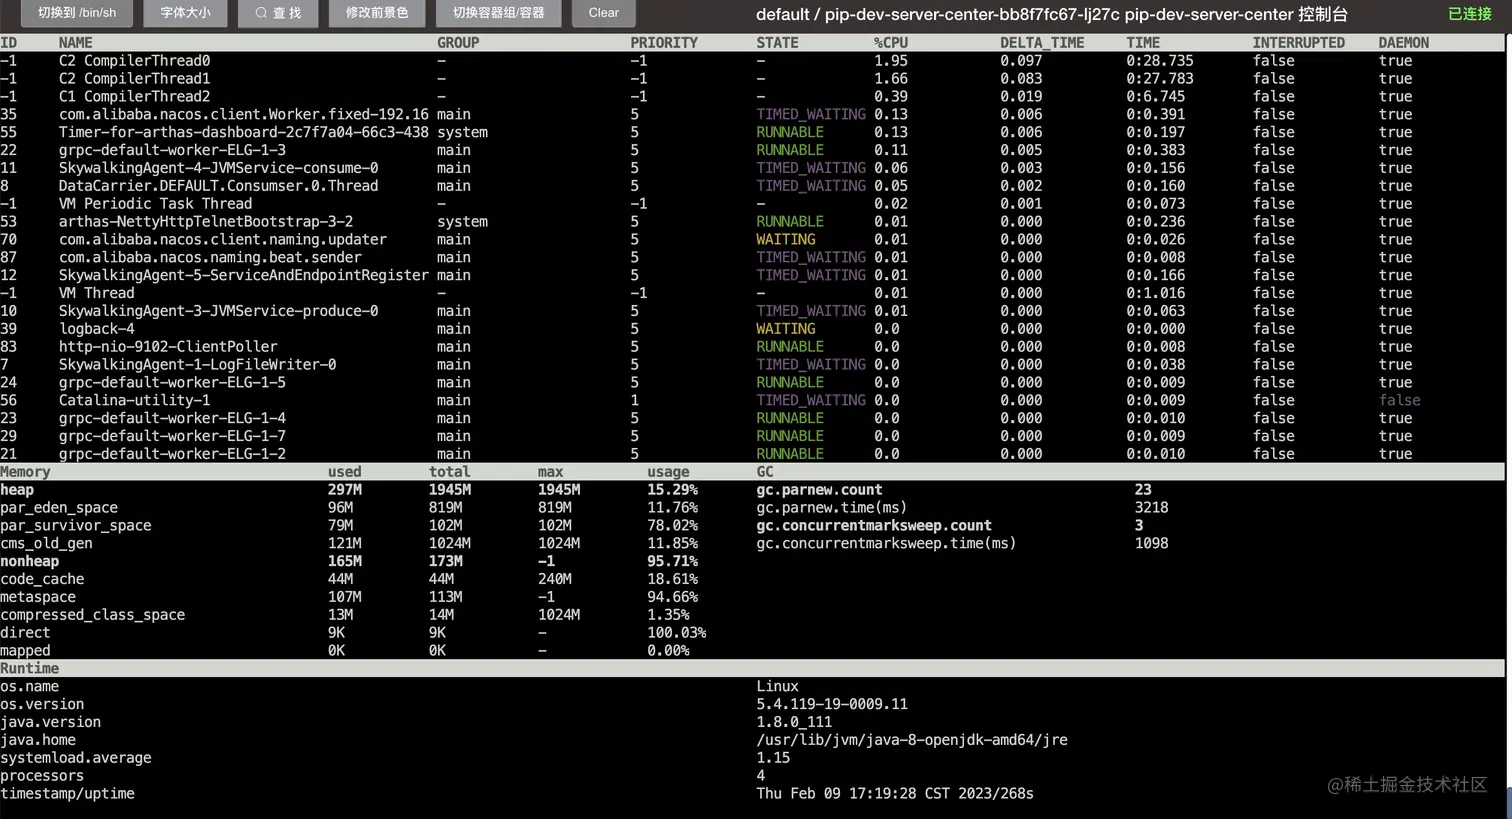Viewport: 1512px width, 819px height.
Task: Click the 查找 search button
Action: 278,13
